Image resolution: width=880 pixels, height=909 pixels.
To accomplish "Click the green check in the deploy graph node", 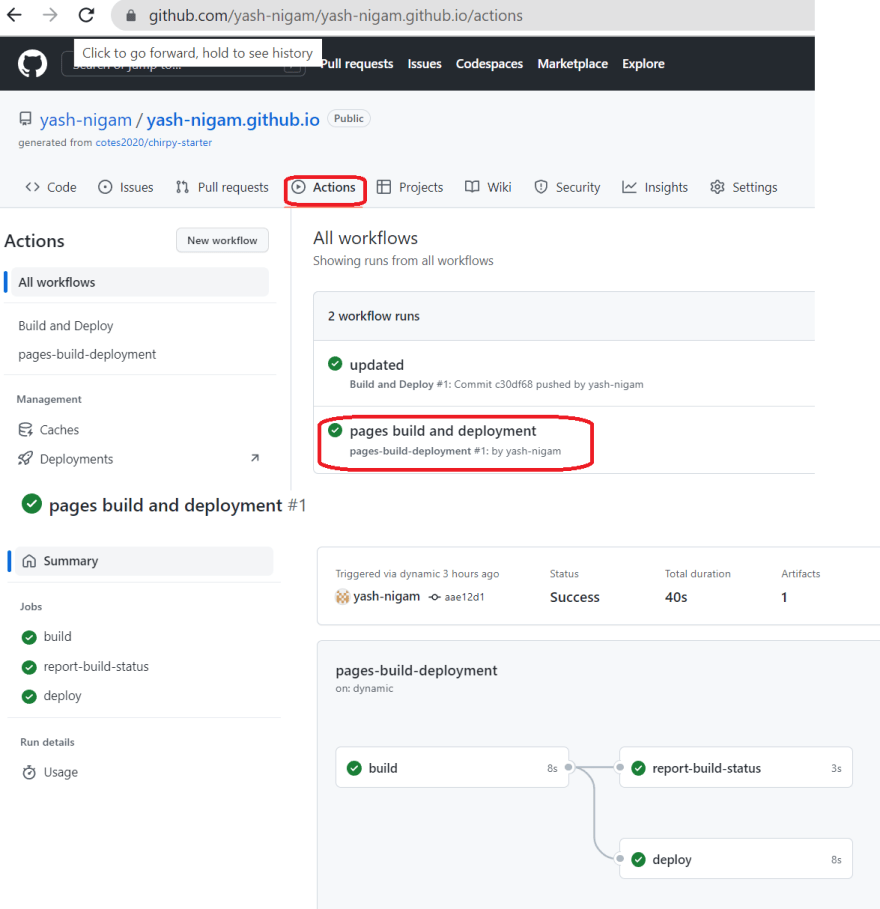I will [x=638, y=859].
